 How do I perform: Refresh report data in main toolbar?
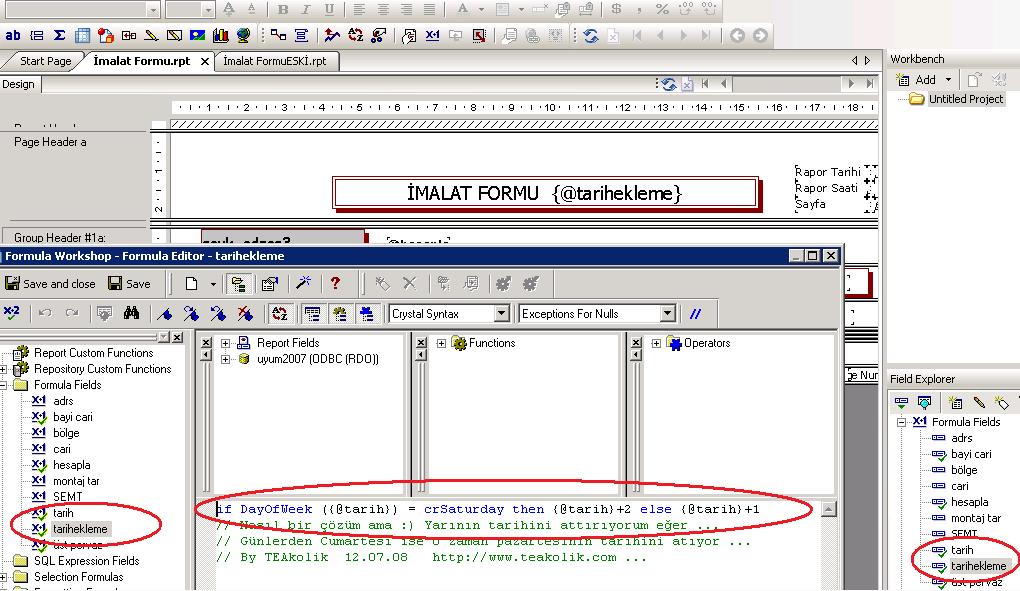(x=591, y=35)
